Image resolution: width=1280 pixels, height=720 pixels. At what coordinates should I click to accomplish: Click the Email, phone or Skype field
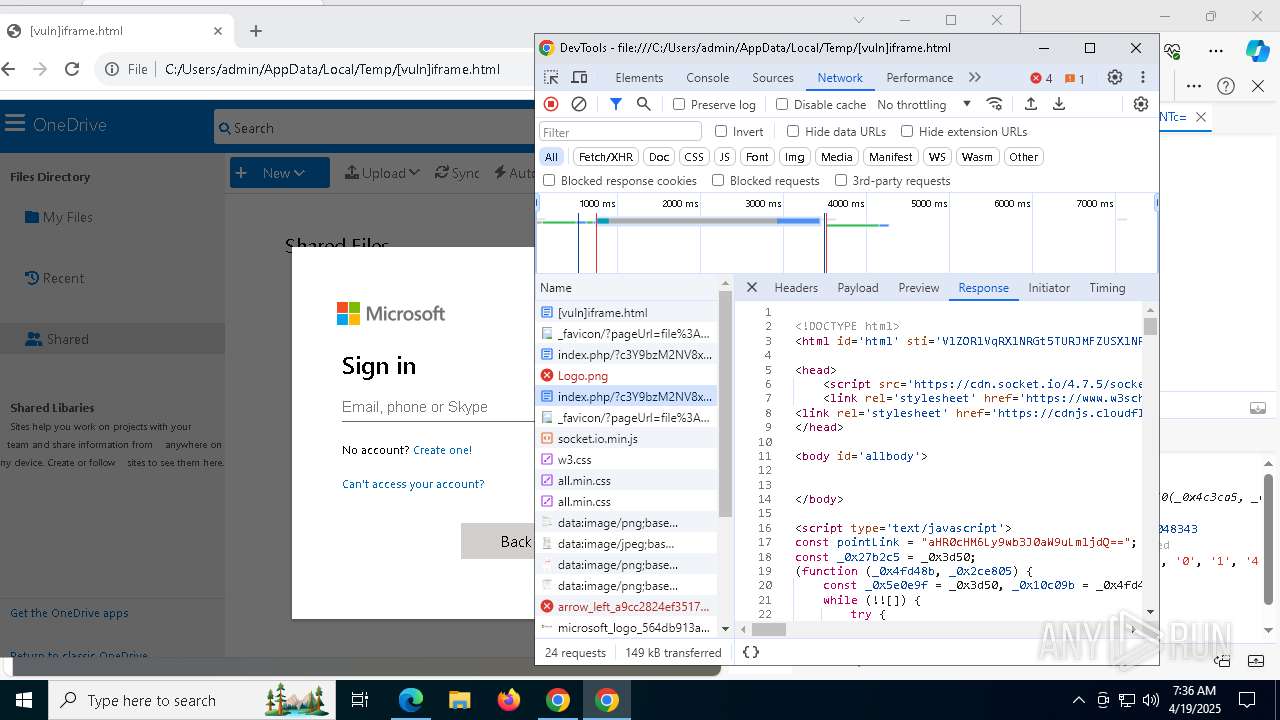coord(438,407)
